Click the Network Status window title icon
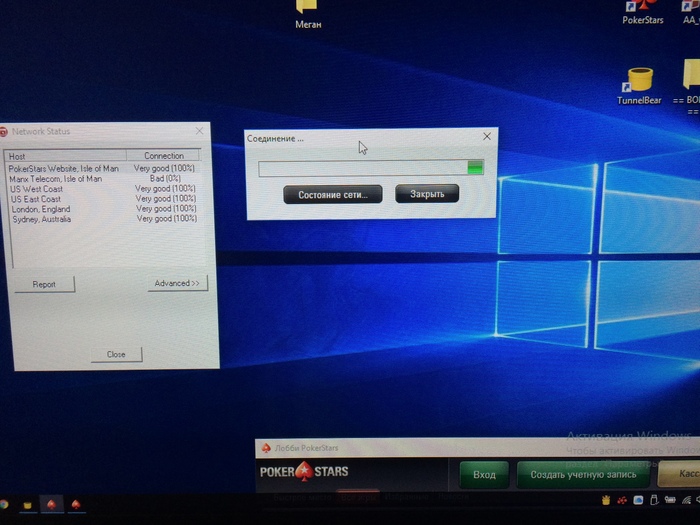This screenshot has height=525, width=700. click(4, 132)
